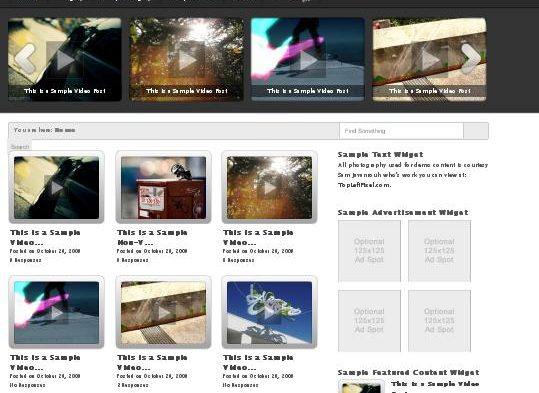
Task: Click the play icon on the blue-sky graffiti thumbnail
Action: (269, 313)
